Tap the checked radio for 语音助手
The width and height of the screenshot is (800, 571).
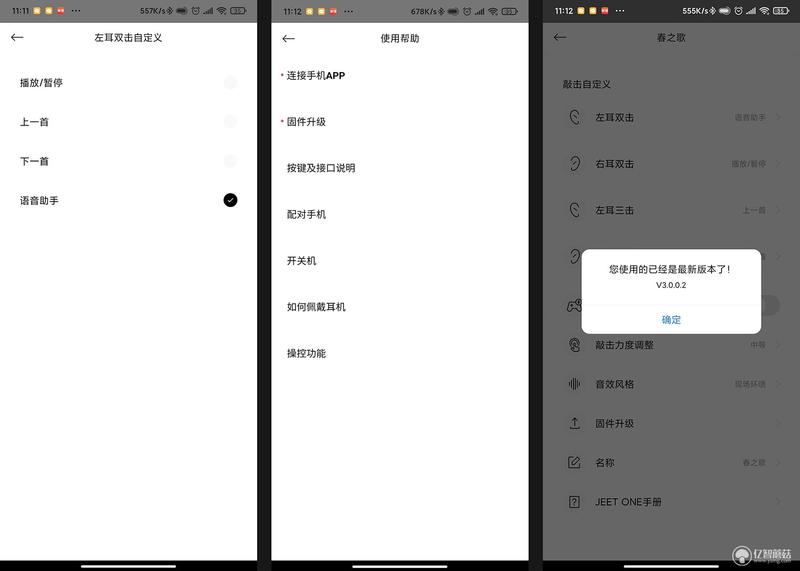point(230,200)
